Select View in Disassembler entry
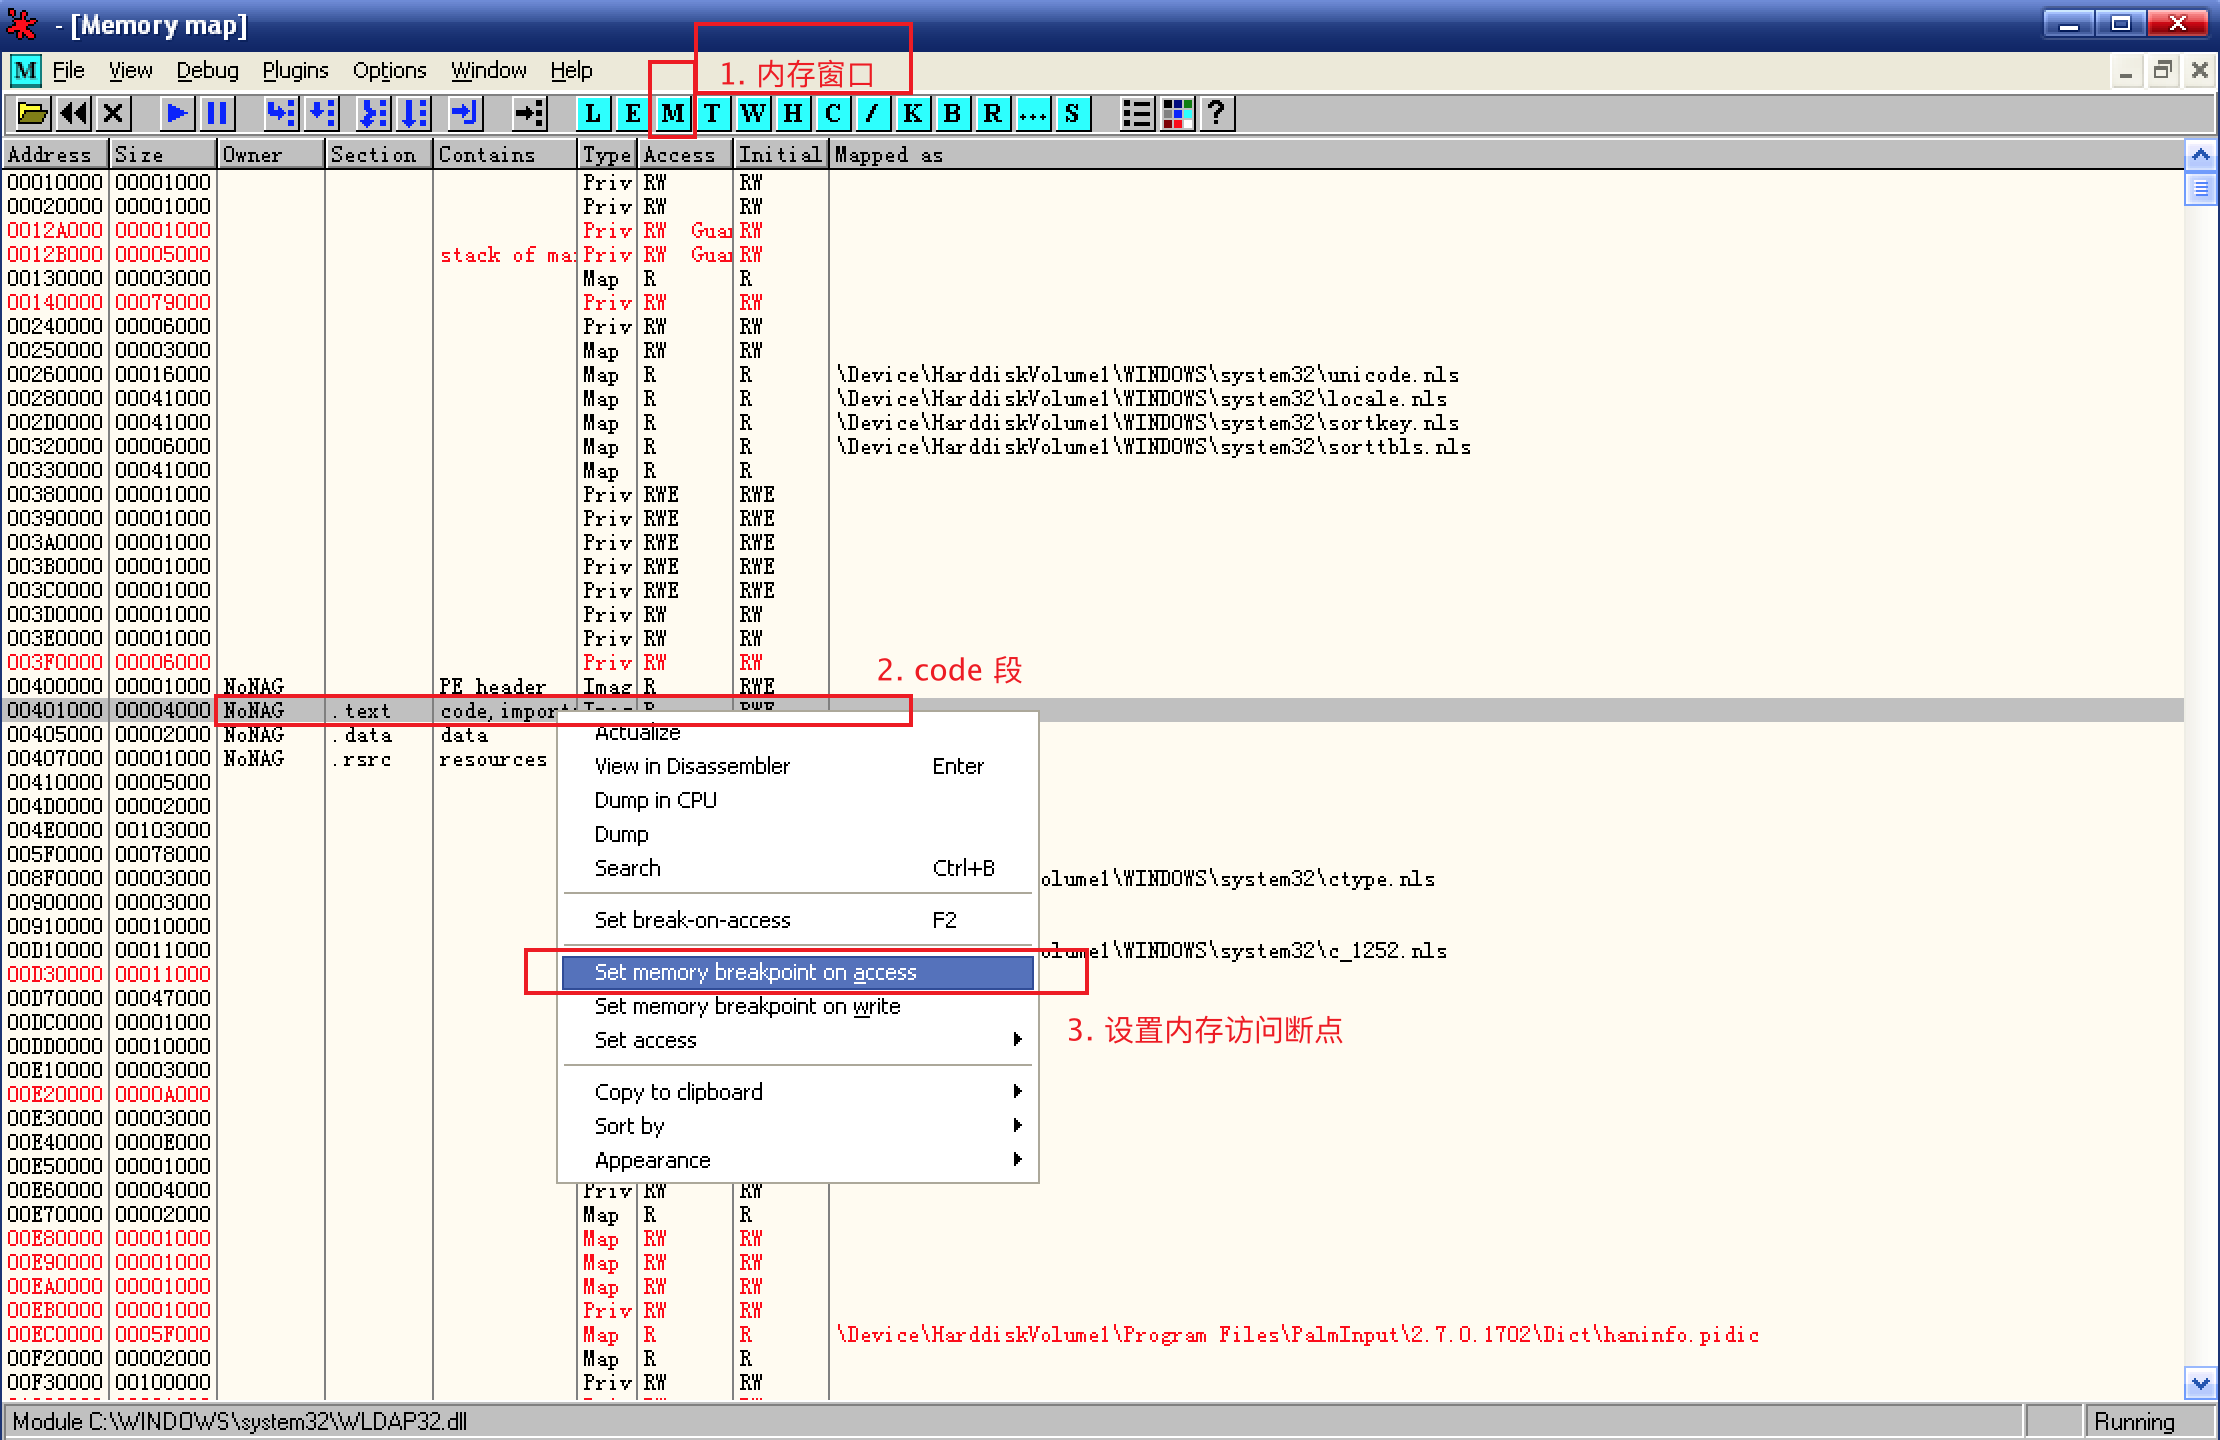The width and height of the screenshot is (2220, 1440). (692, 766)
